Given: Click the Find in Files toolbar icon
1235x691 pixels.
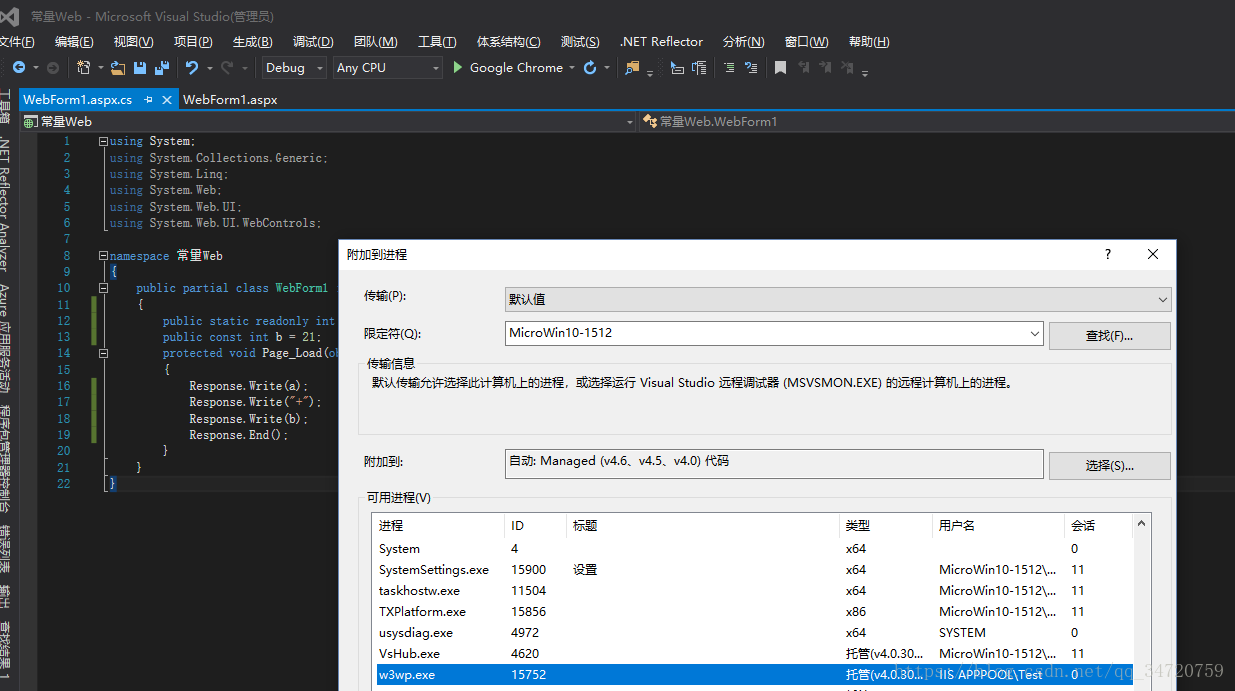Looking at the screenshot, I should pos(632,67).
